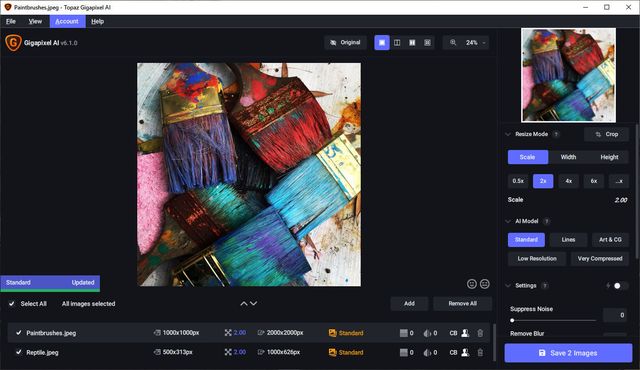This screenshot has width=640, height=370.
Task: Click the Suppress Noise value field
Action: tap(615, 315)
